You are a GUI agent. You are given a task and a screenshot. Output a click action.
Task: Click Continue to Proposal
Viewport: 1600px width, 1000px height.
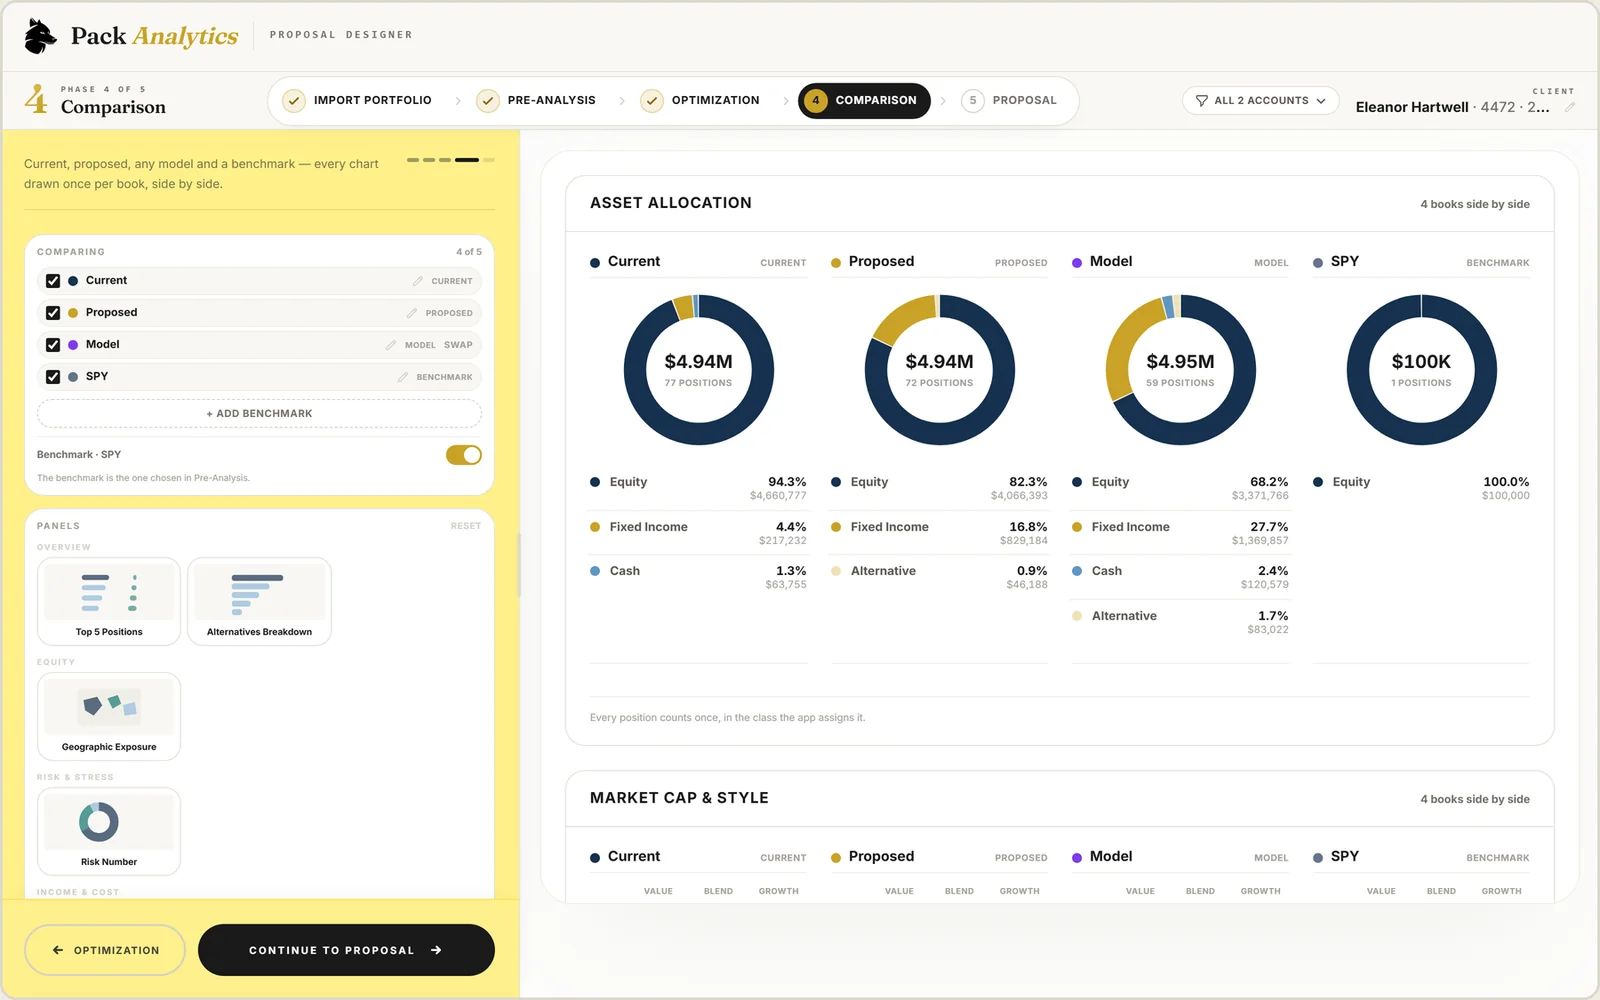click(x=346, y=950)
